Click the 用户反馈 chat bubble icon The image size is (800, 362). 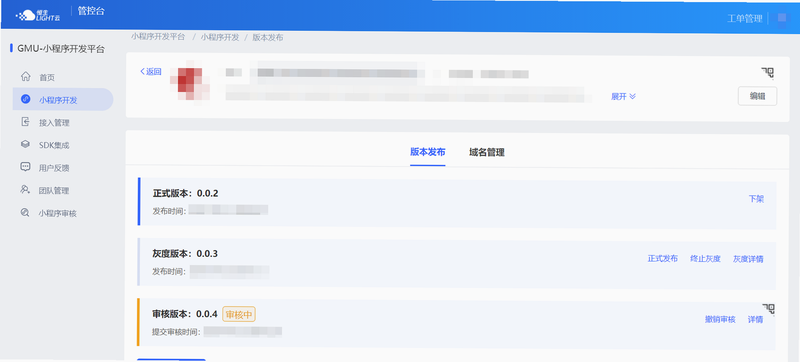pyautogui.click(x=25, y=167)
